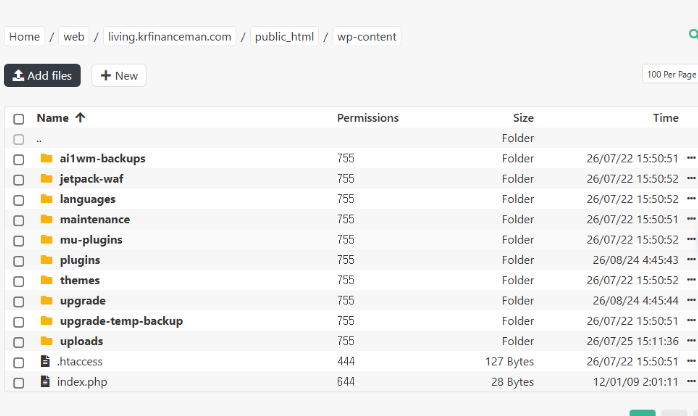Screen dimensions: 698x416
Task: Open the three-dot menu for ai1wm-backups
Action: 691,158
